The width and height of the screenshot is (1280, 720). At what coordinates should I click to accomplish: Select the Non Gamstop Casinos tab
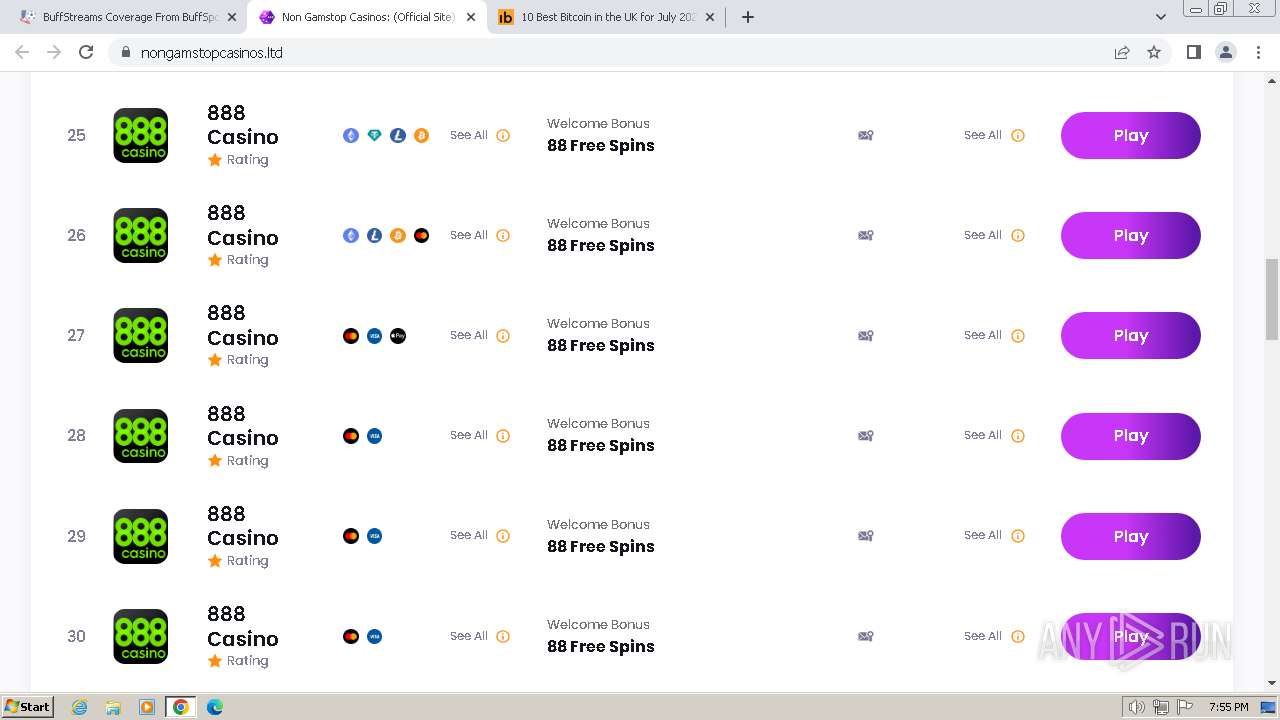[367, 17]
